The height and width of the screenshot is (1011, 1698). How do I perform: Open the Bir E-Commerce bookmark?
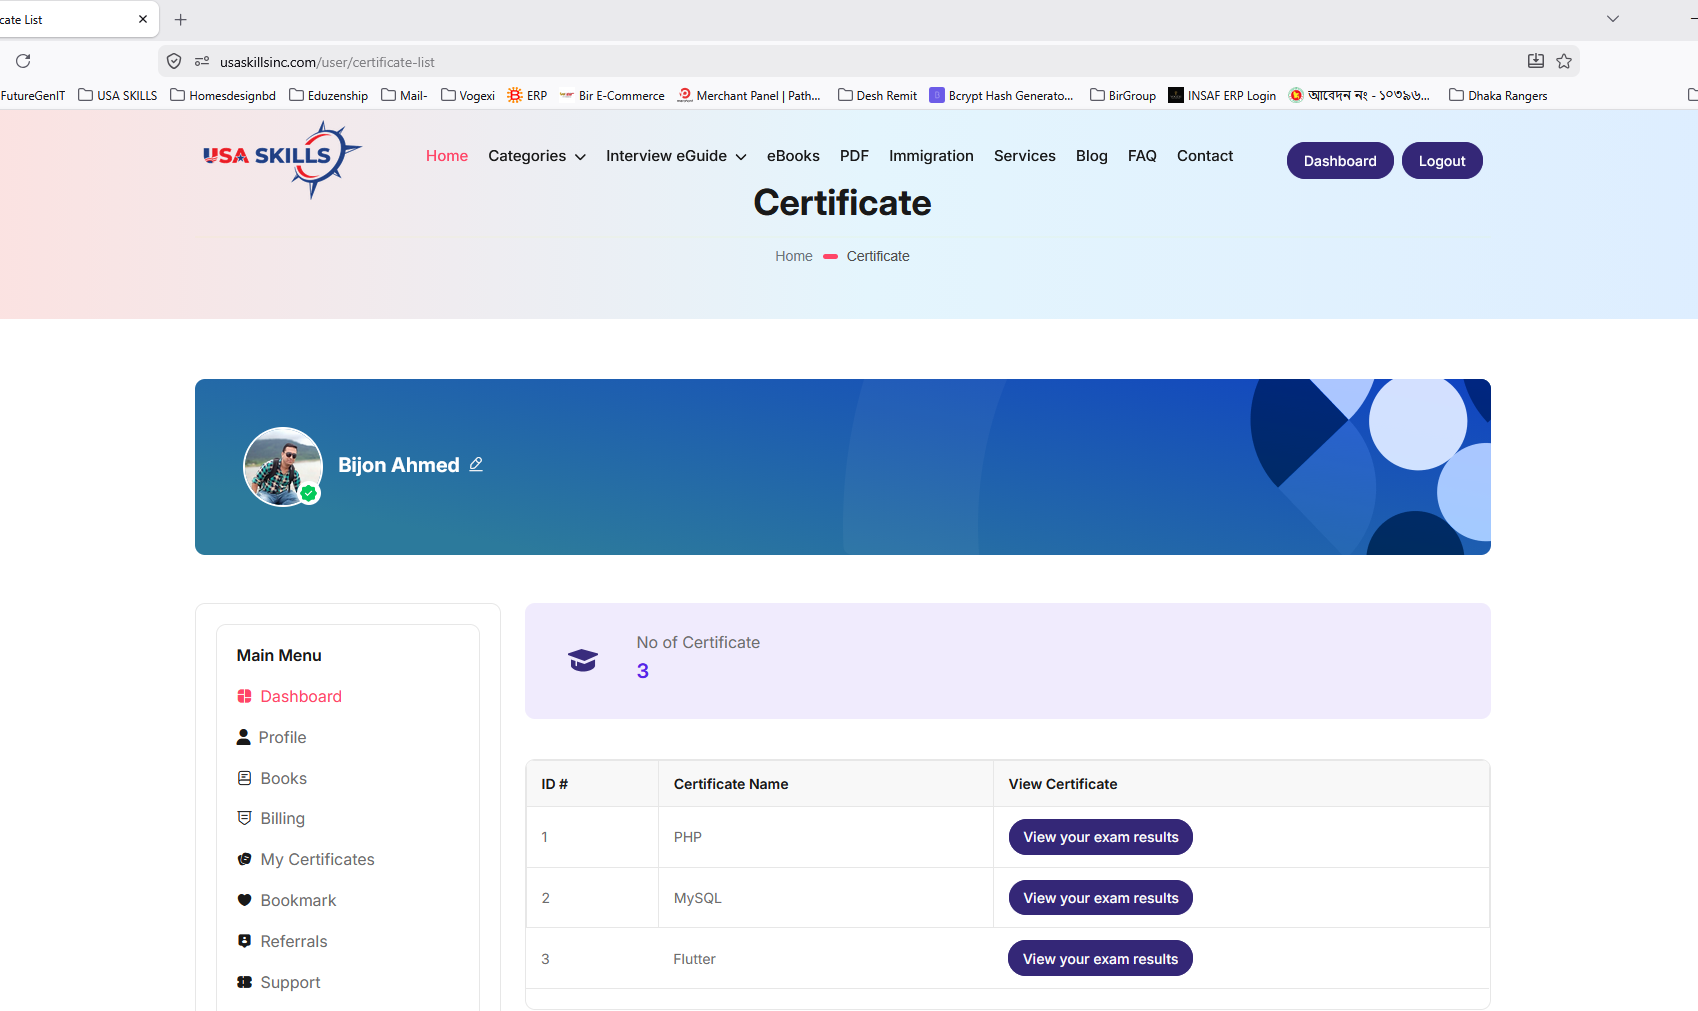(x=612, y=95)
